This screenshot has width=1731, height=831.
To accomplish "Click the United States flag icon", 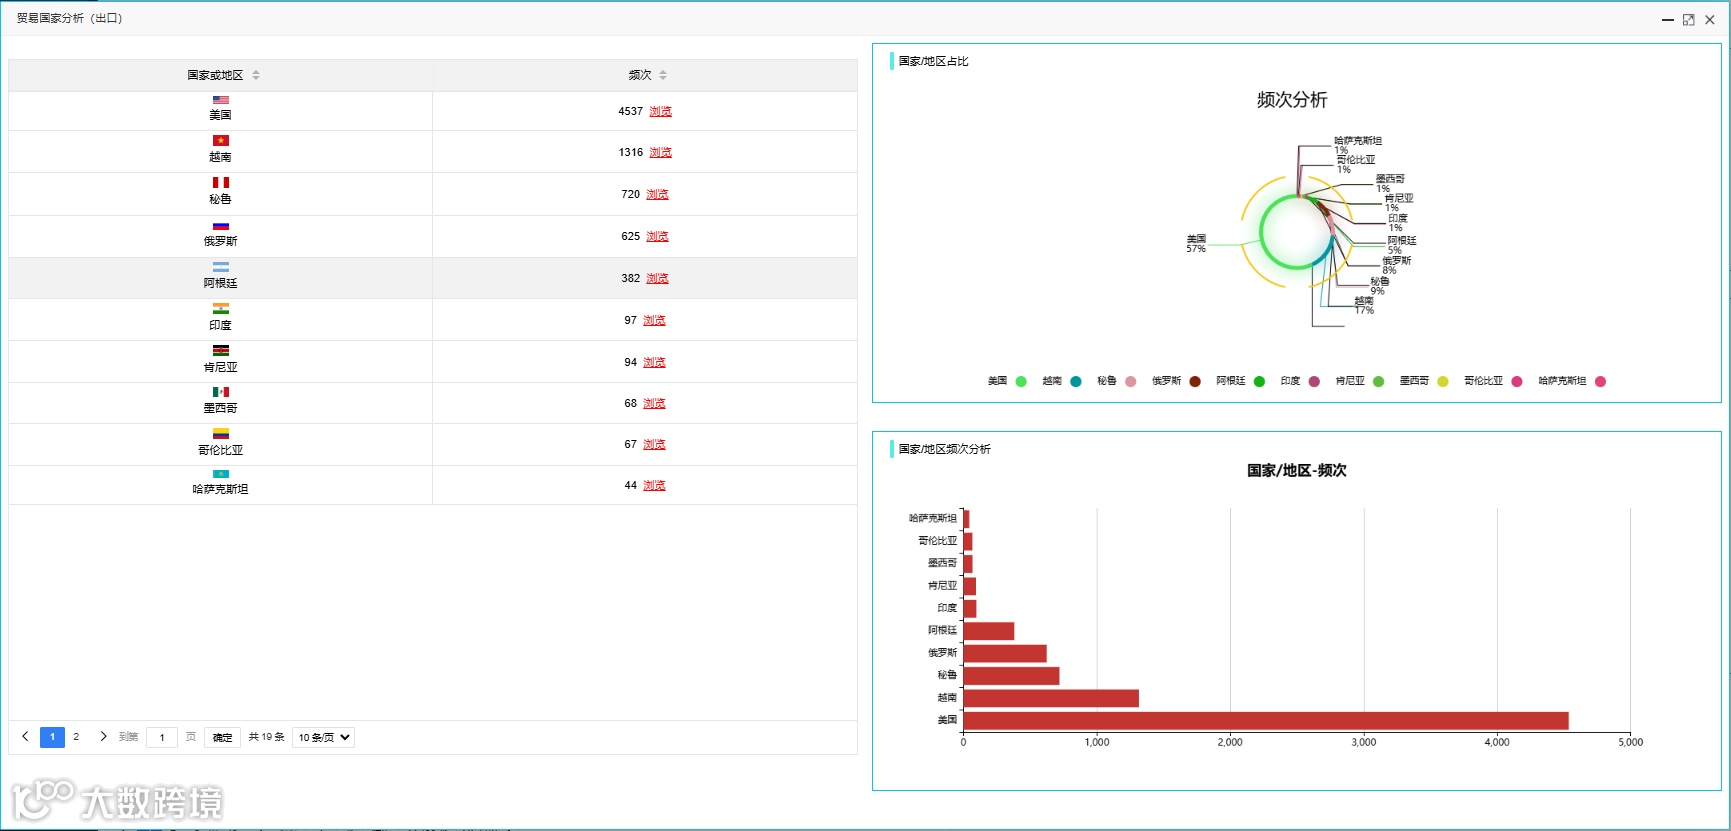I will pos(221,100).
